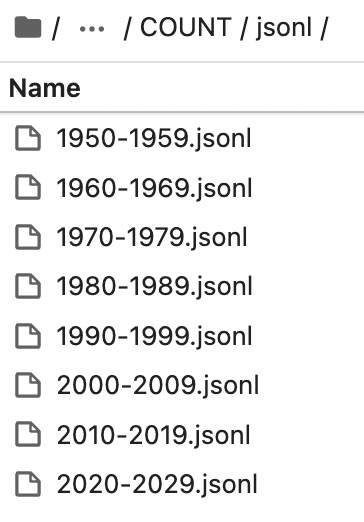Click the root folder icon in breadcrumb
The width and height of the screenshot is (364, 522).
pos(28,28)
